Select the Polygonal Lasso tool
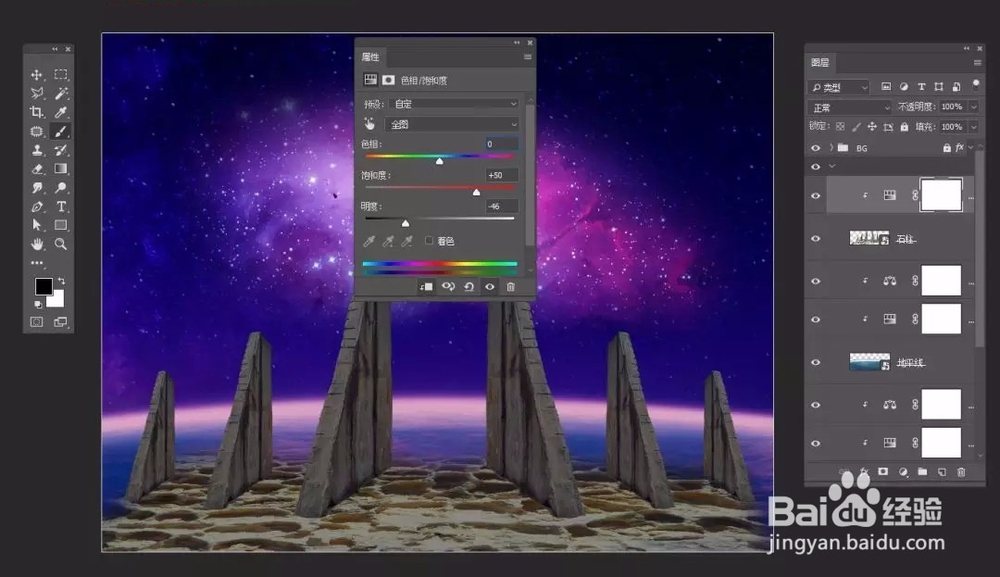1000x577 pixels. click(37, 94)
